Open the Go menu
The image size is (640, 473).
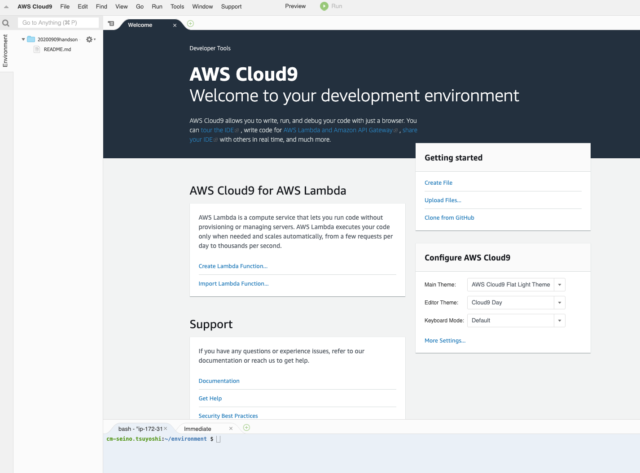click(x=140, y=7)
